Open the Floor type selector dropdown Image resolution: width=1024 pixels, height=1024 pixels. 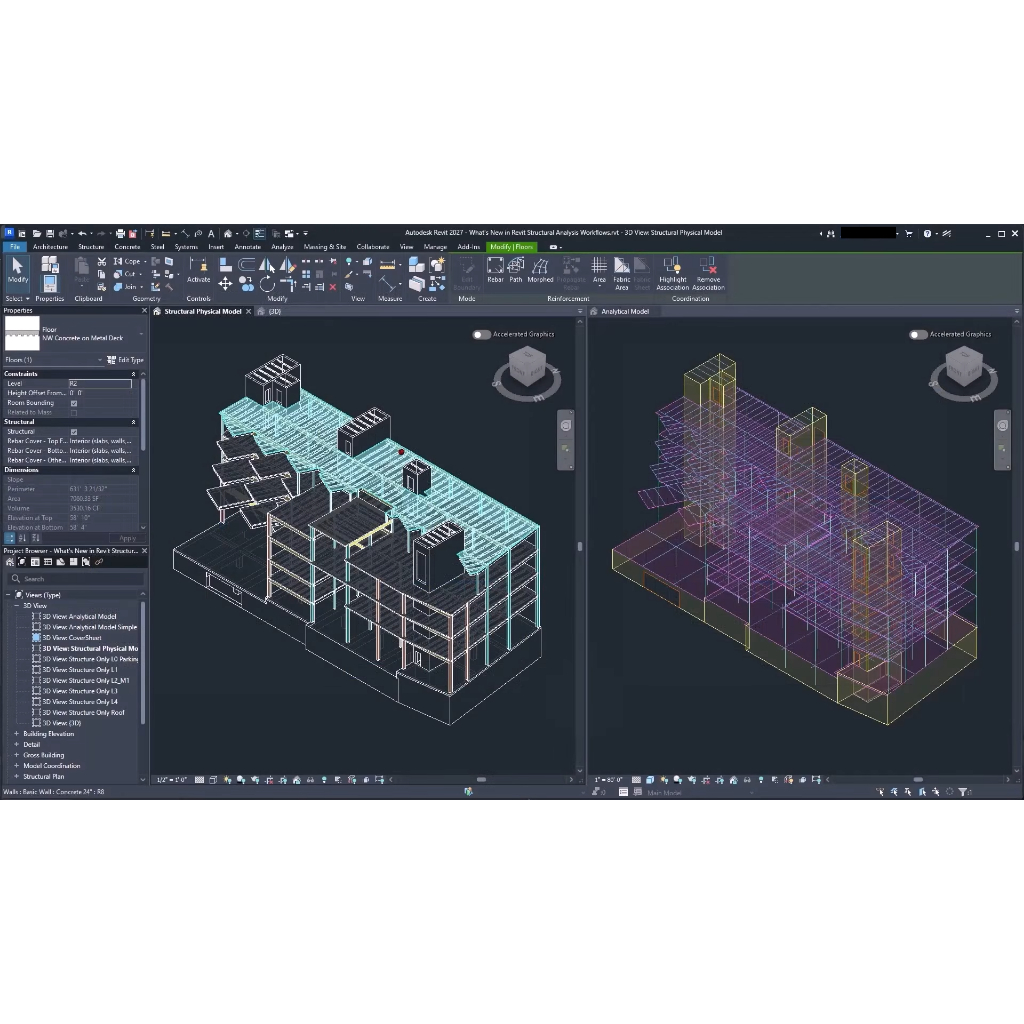coord(142,334)
